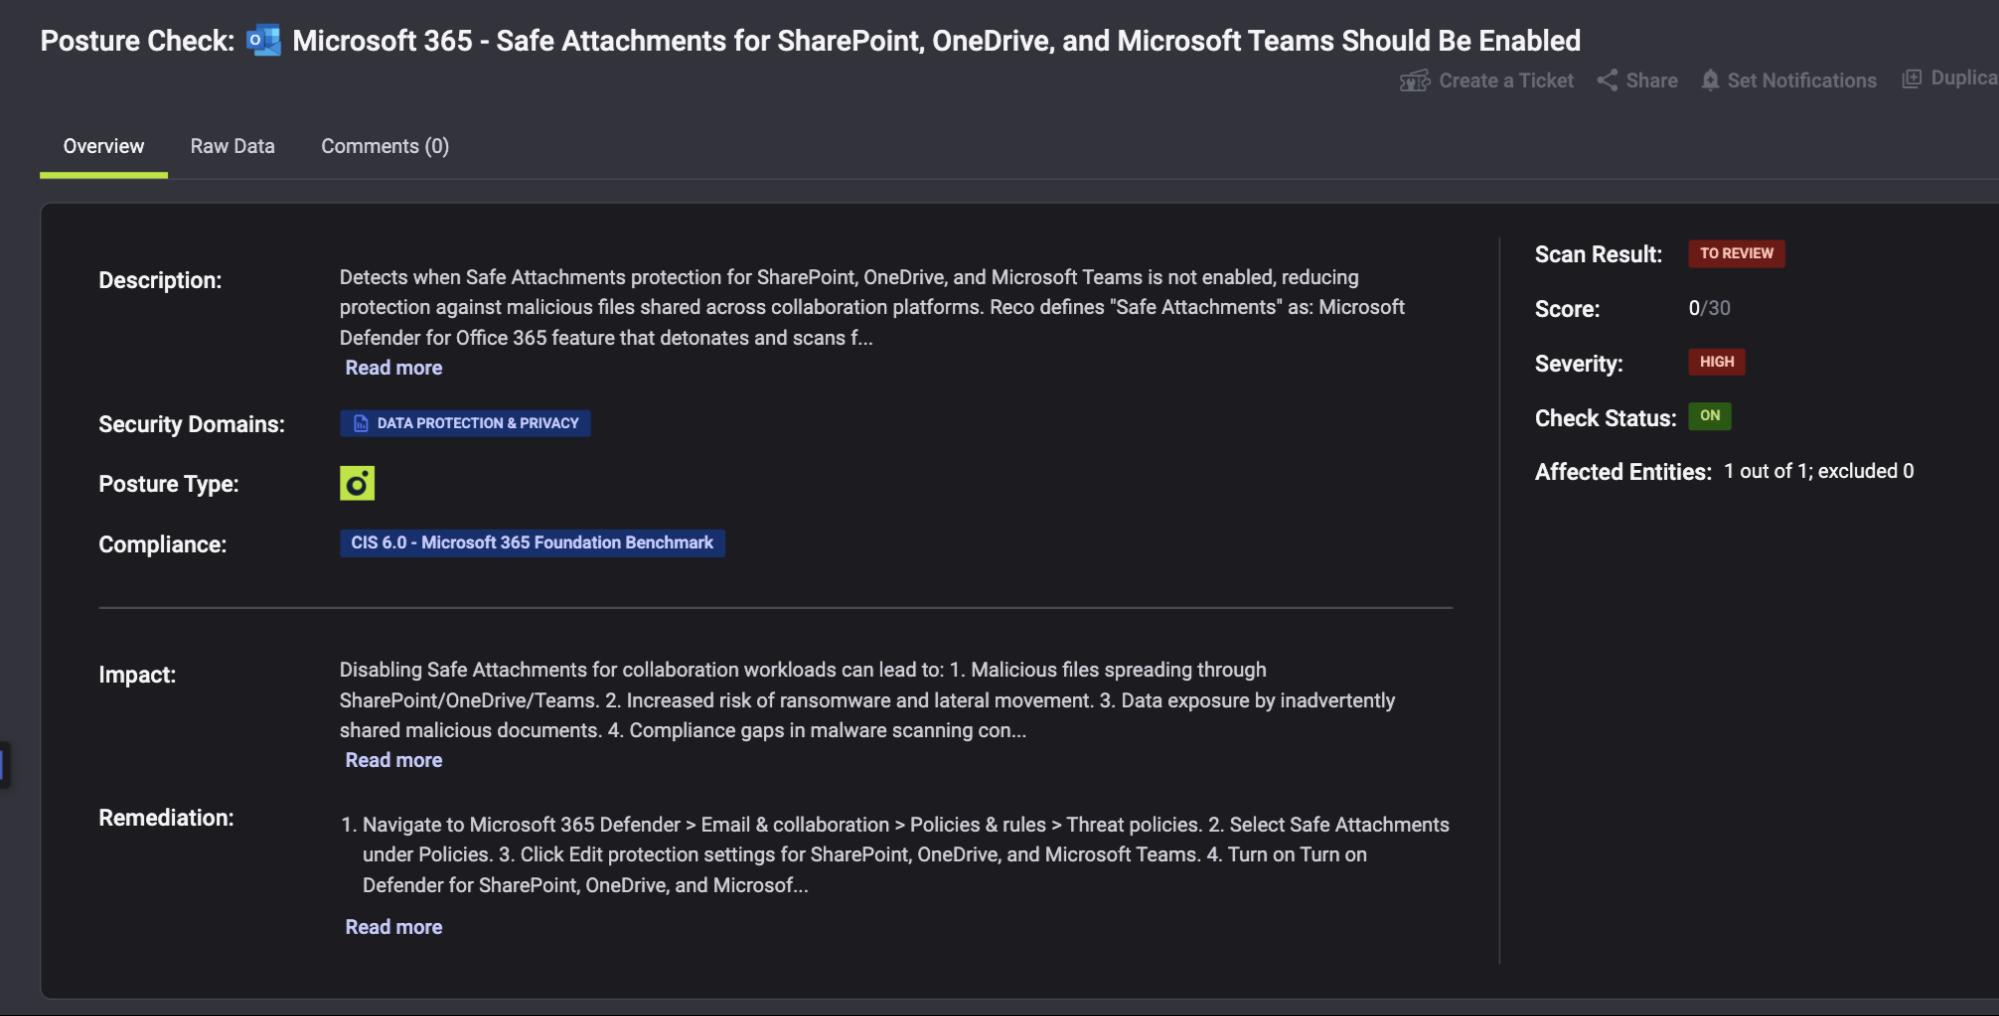Expand the Impact section via Read more
1999x1016 pixels.
pyautogui.click(x=392, y=759)
